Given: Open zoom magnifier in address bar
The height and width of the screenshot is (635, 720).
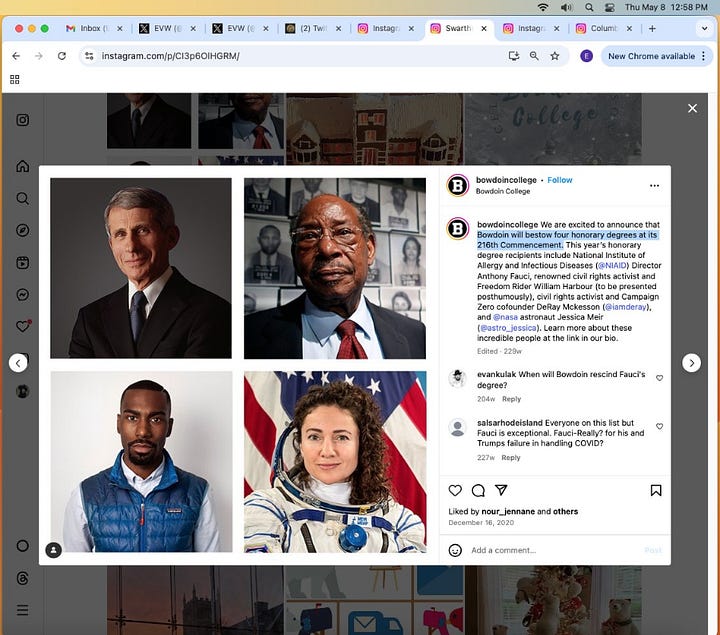Looking at the screenshot, I should point(534,56).
